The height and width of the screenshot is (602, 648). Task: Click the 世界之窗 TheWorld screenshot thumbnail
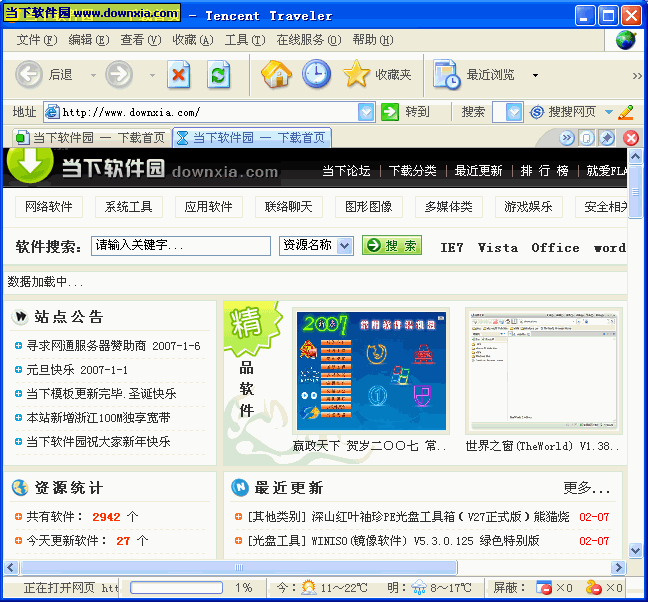click(543, 370)
